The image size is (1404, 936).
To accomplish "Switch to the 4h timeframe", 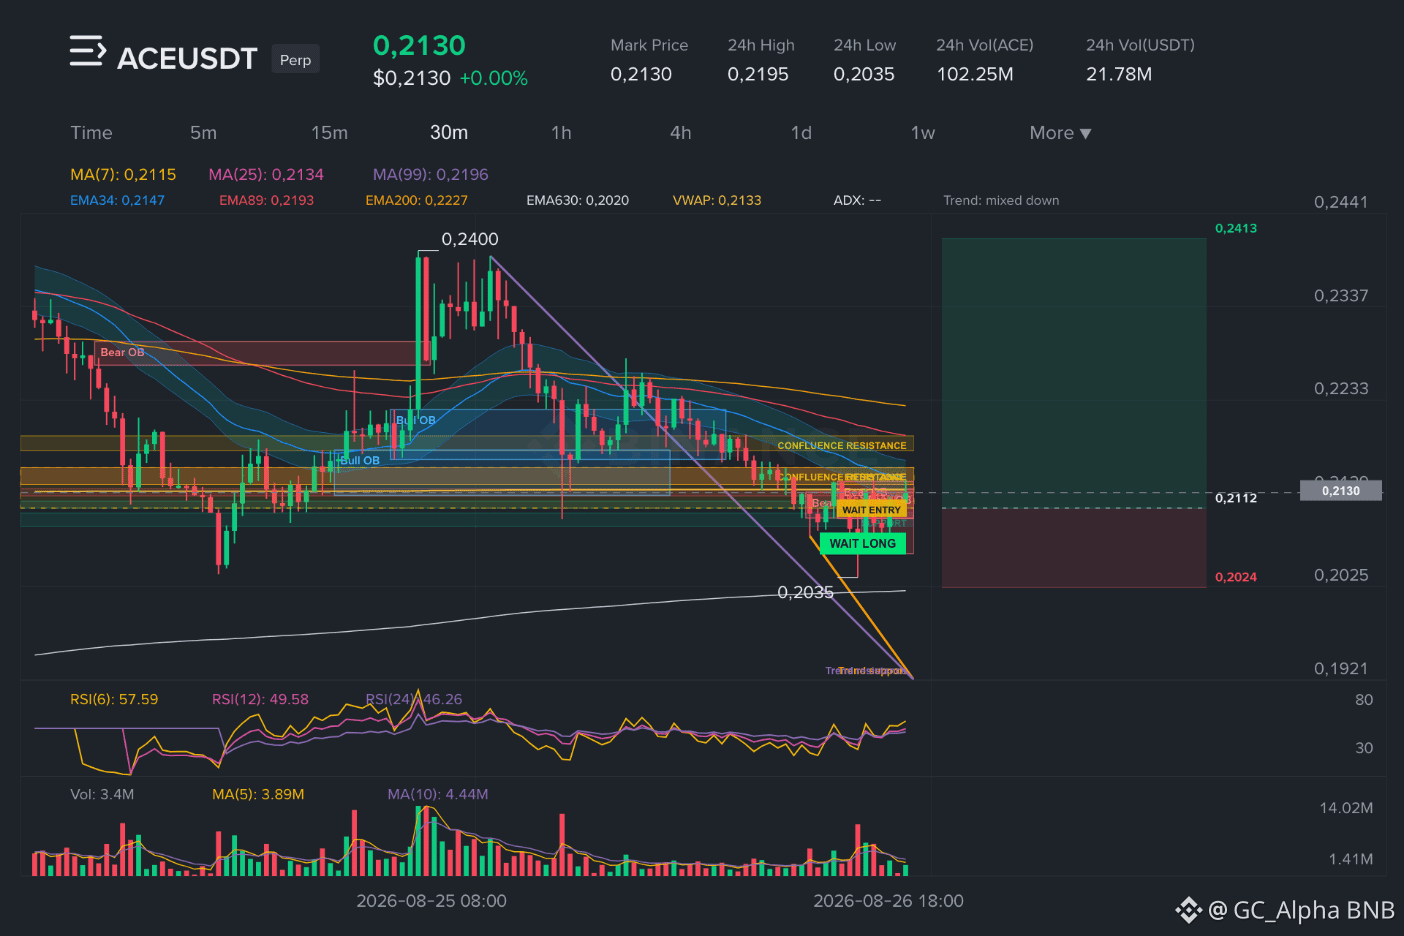I will pos(681,133).
